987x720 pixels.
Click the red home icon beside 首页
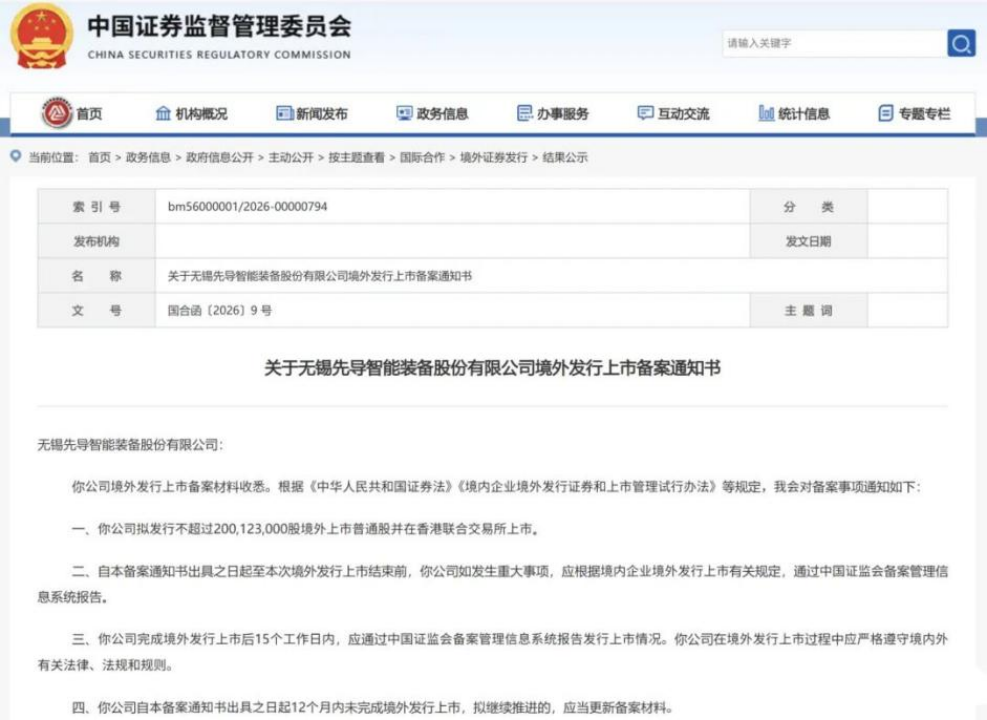(x=57, y=113)
